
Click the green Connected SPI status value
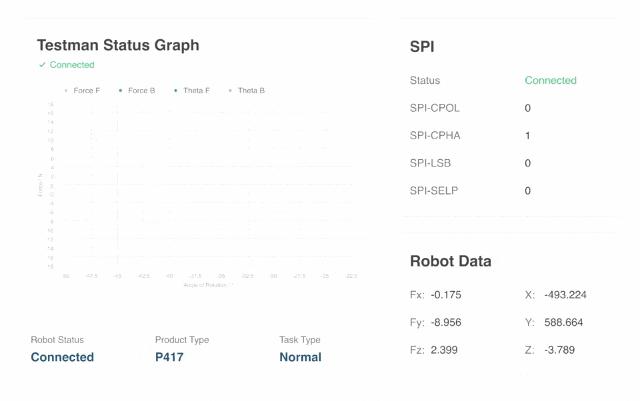point(550,80)
